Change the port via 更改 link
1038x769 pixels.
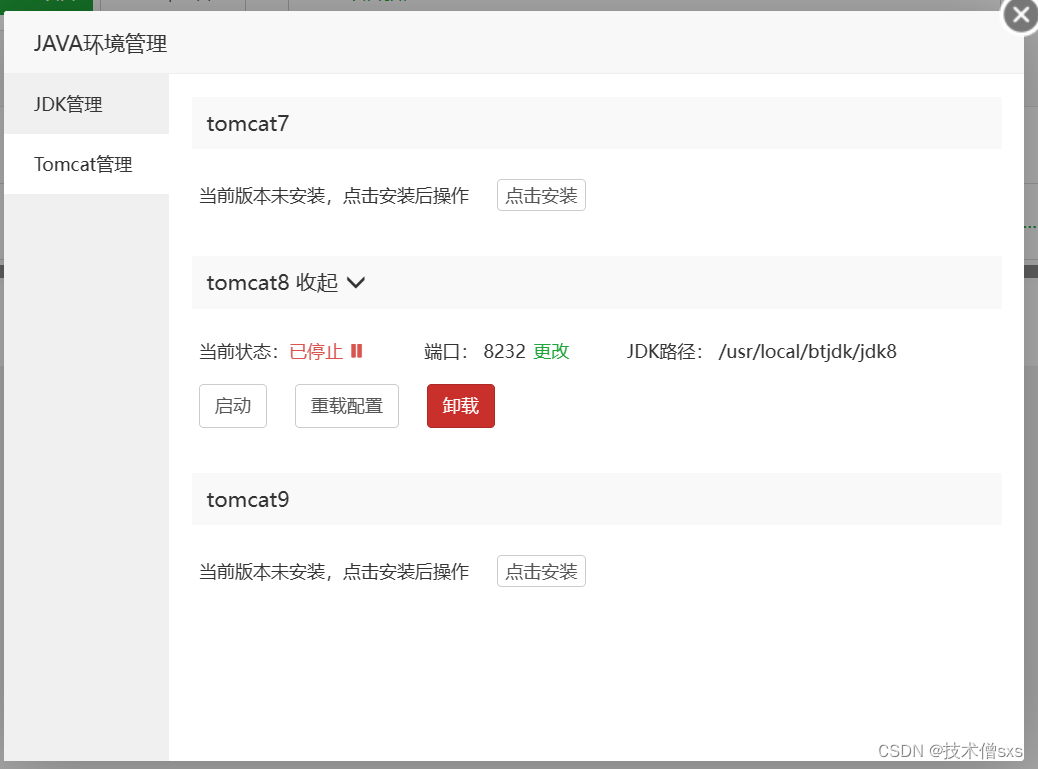(551, 351)
